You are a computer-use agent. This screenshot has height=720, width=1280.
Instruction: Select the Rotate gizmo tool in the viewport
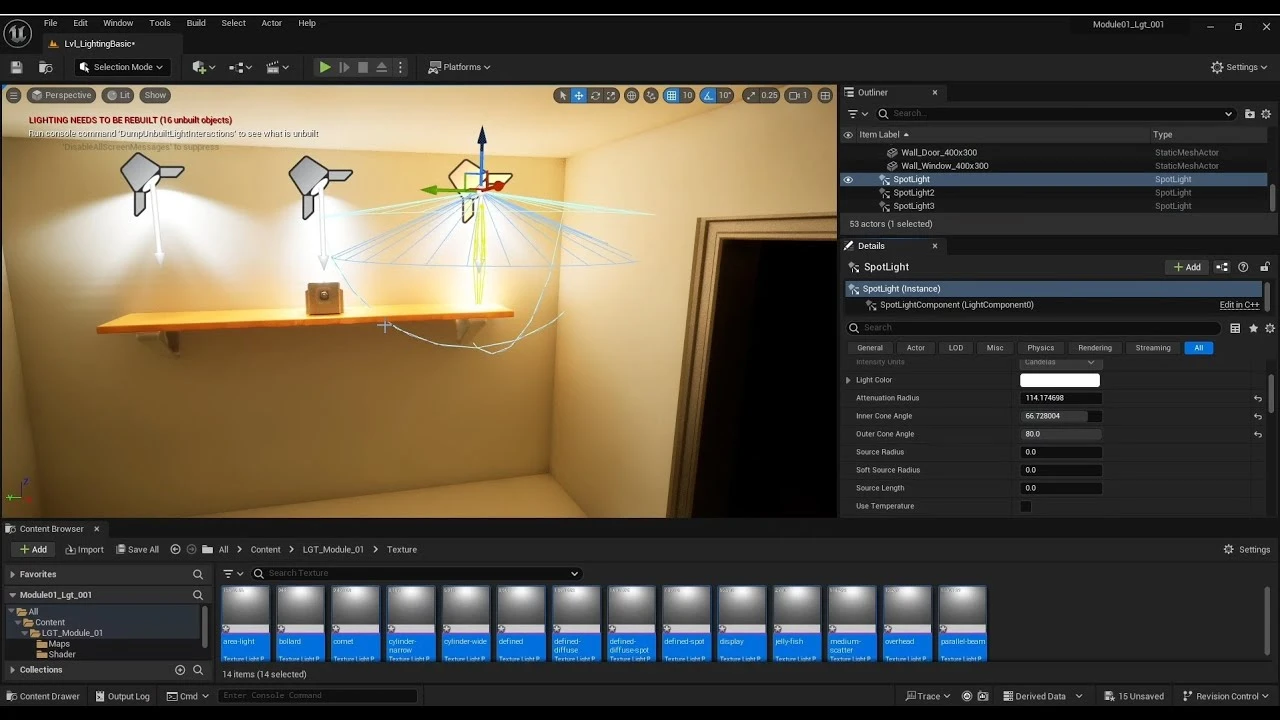[596, 95]
